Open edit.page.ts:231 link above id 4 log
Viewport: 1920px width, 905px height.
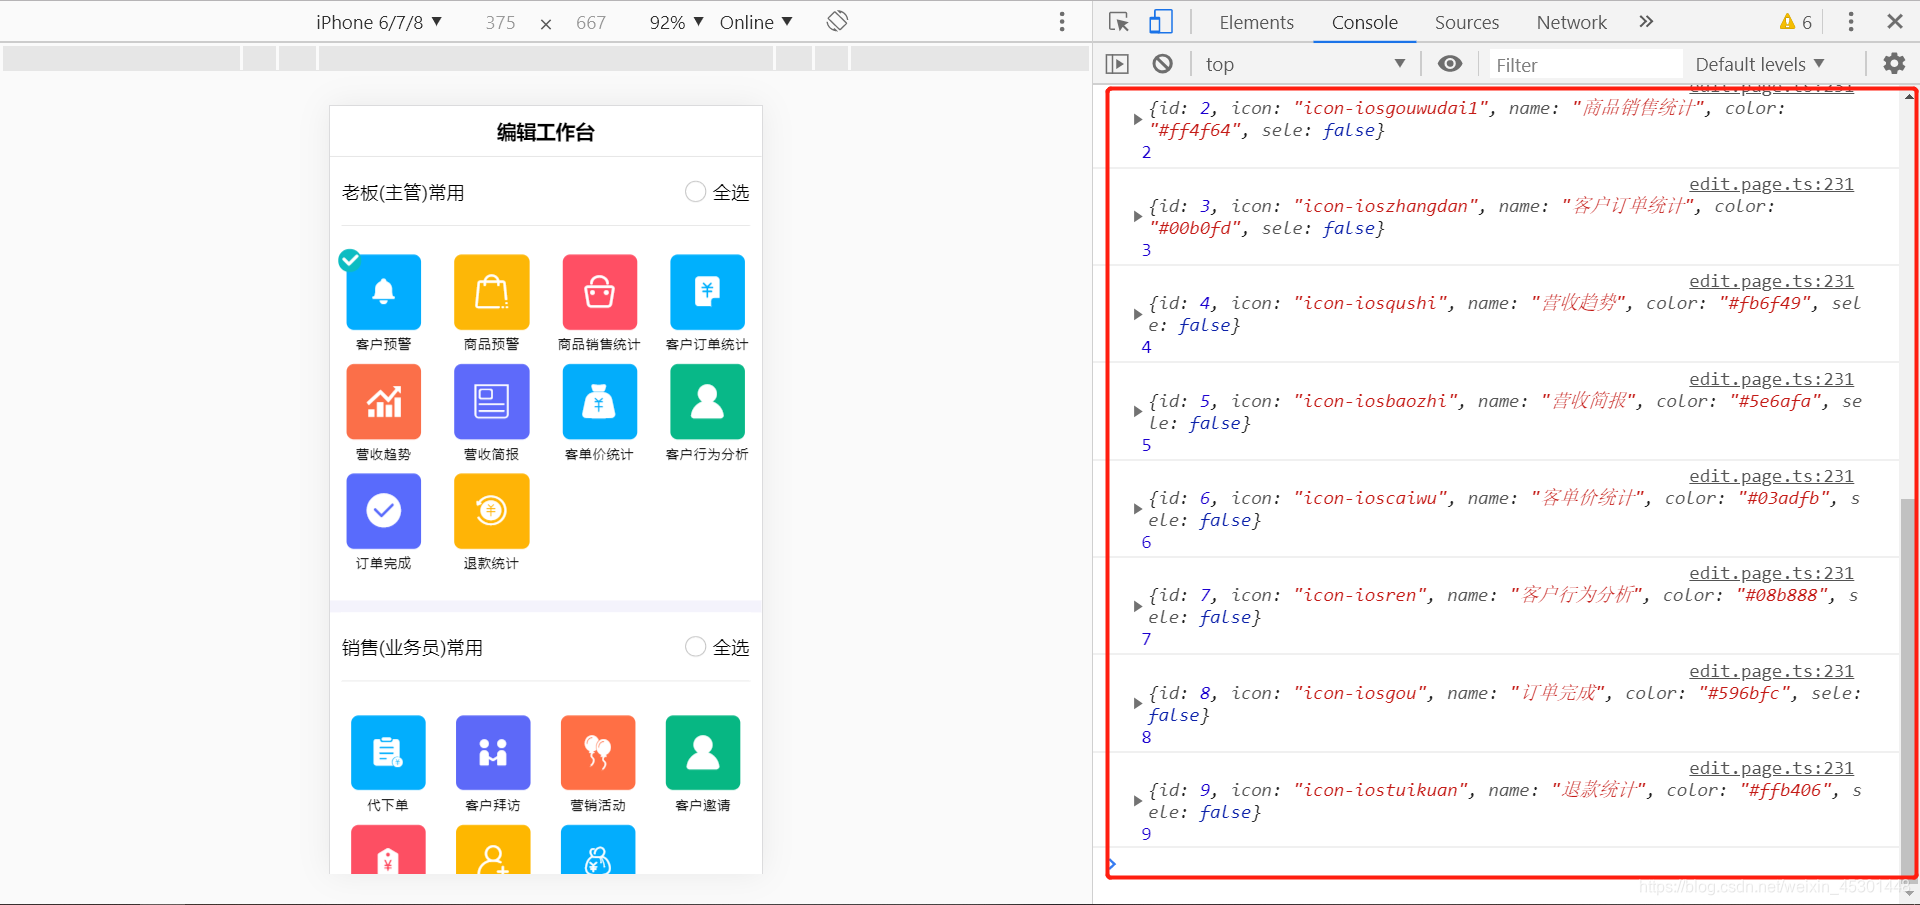click(1771, 281)
